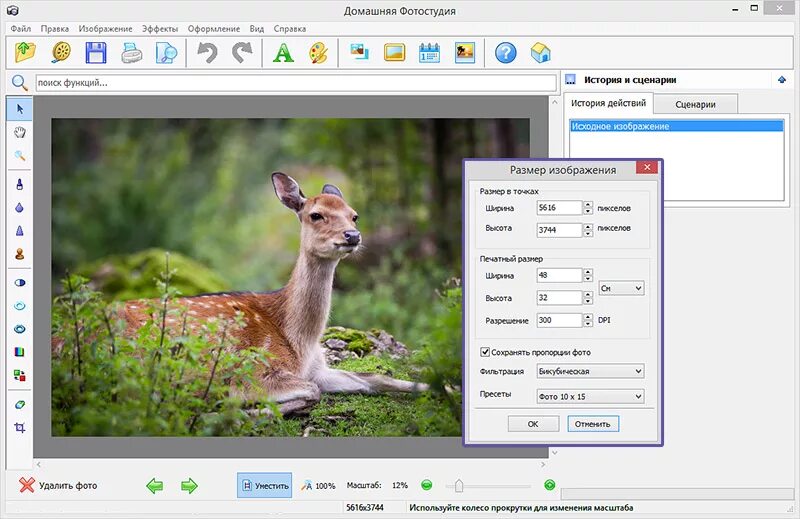Viewport: 800px width, 519px height.
Task: Open the 'Изображение' menu
Action: click(105, 29)
